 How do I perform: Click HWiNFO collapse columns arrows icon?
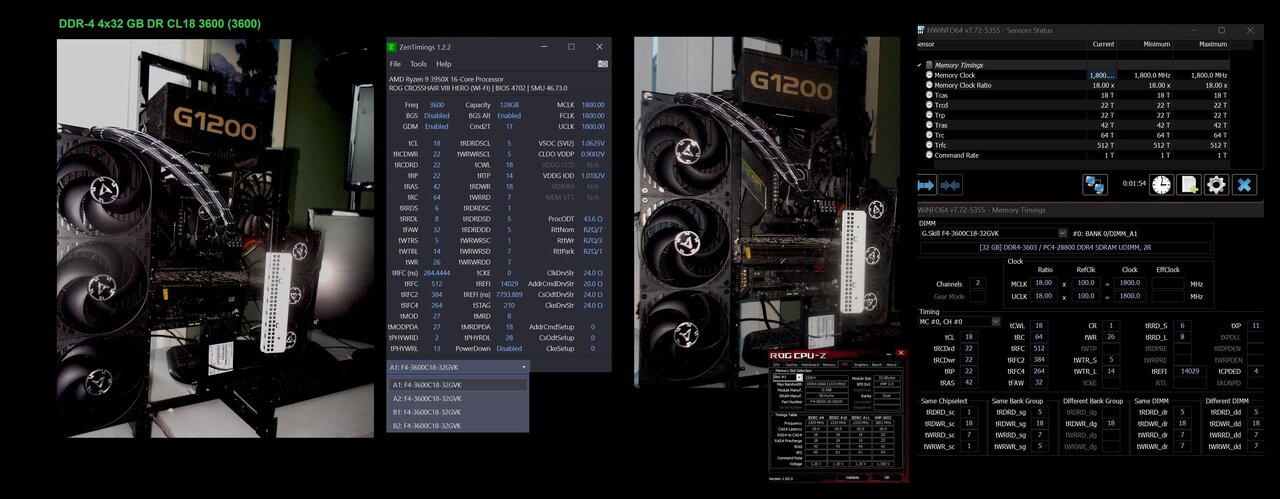pyautogui.click(x=951, y=185)
